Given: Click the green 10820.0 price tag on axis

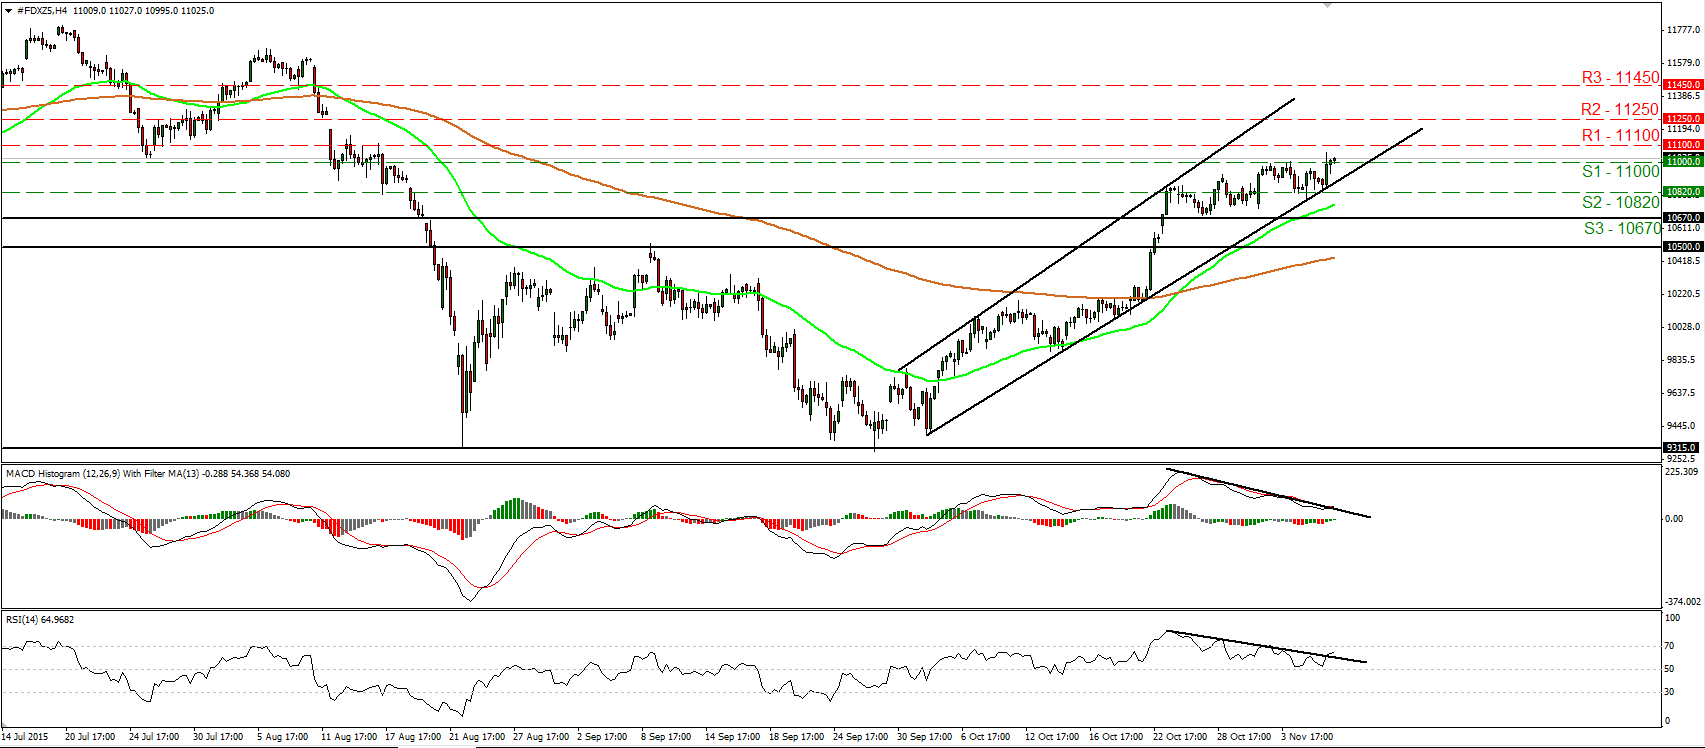Looking at the screenshot, I should (1683, 191).
